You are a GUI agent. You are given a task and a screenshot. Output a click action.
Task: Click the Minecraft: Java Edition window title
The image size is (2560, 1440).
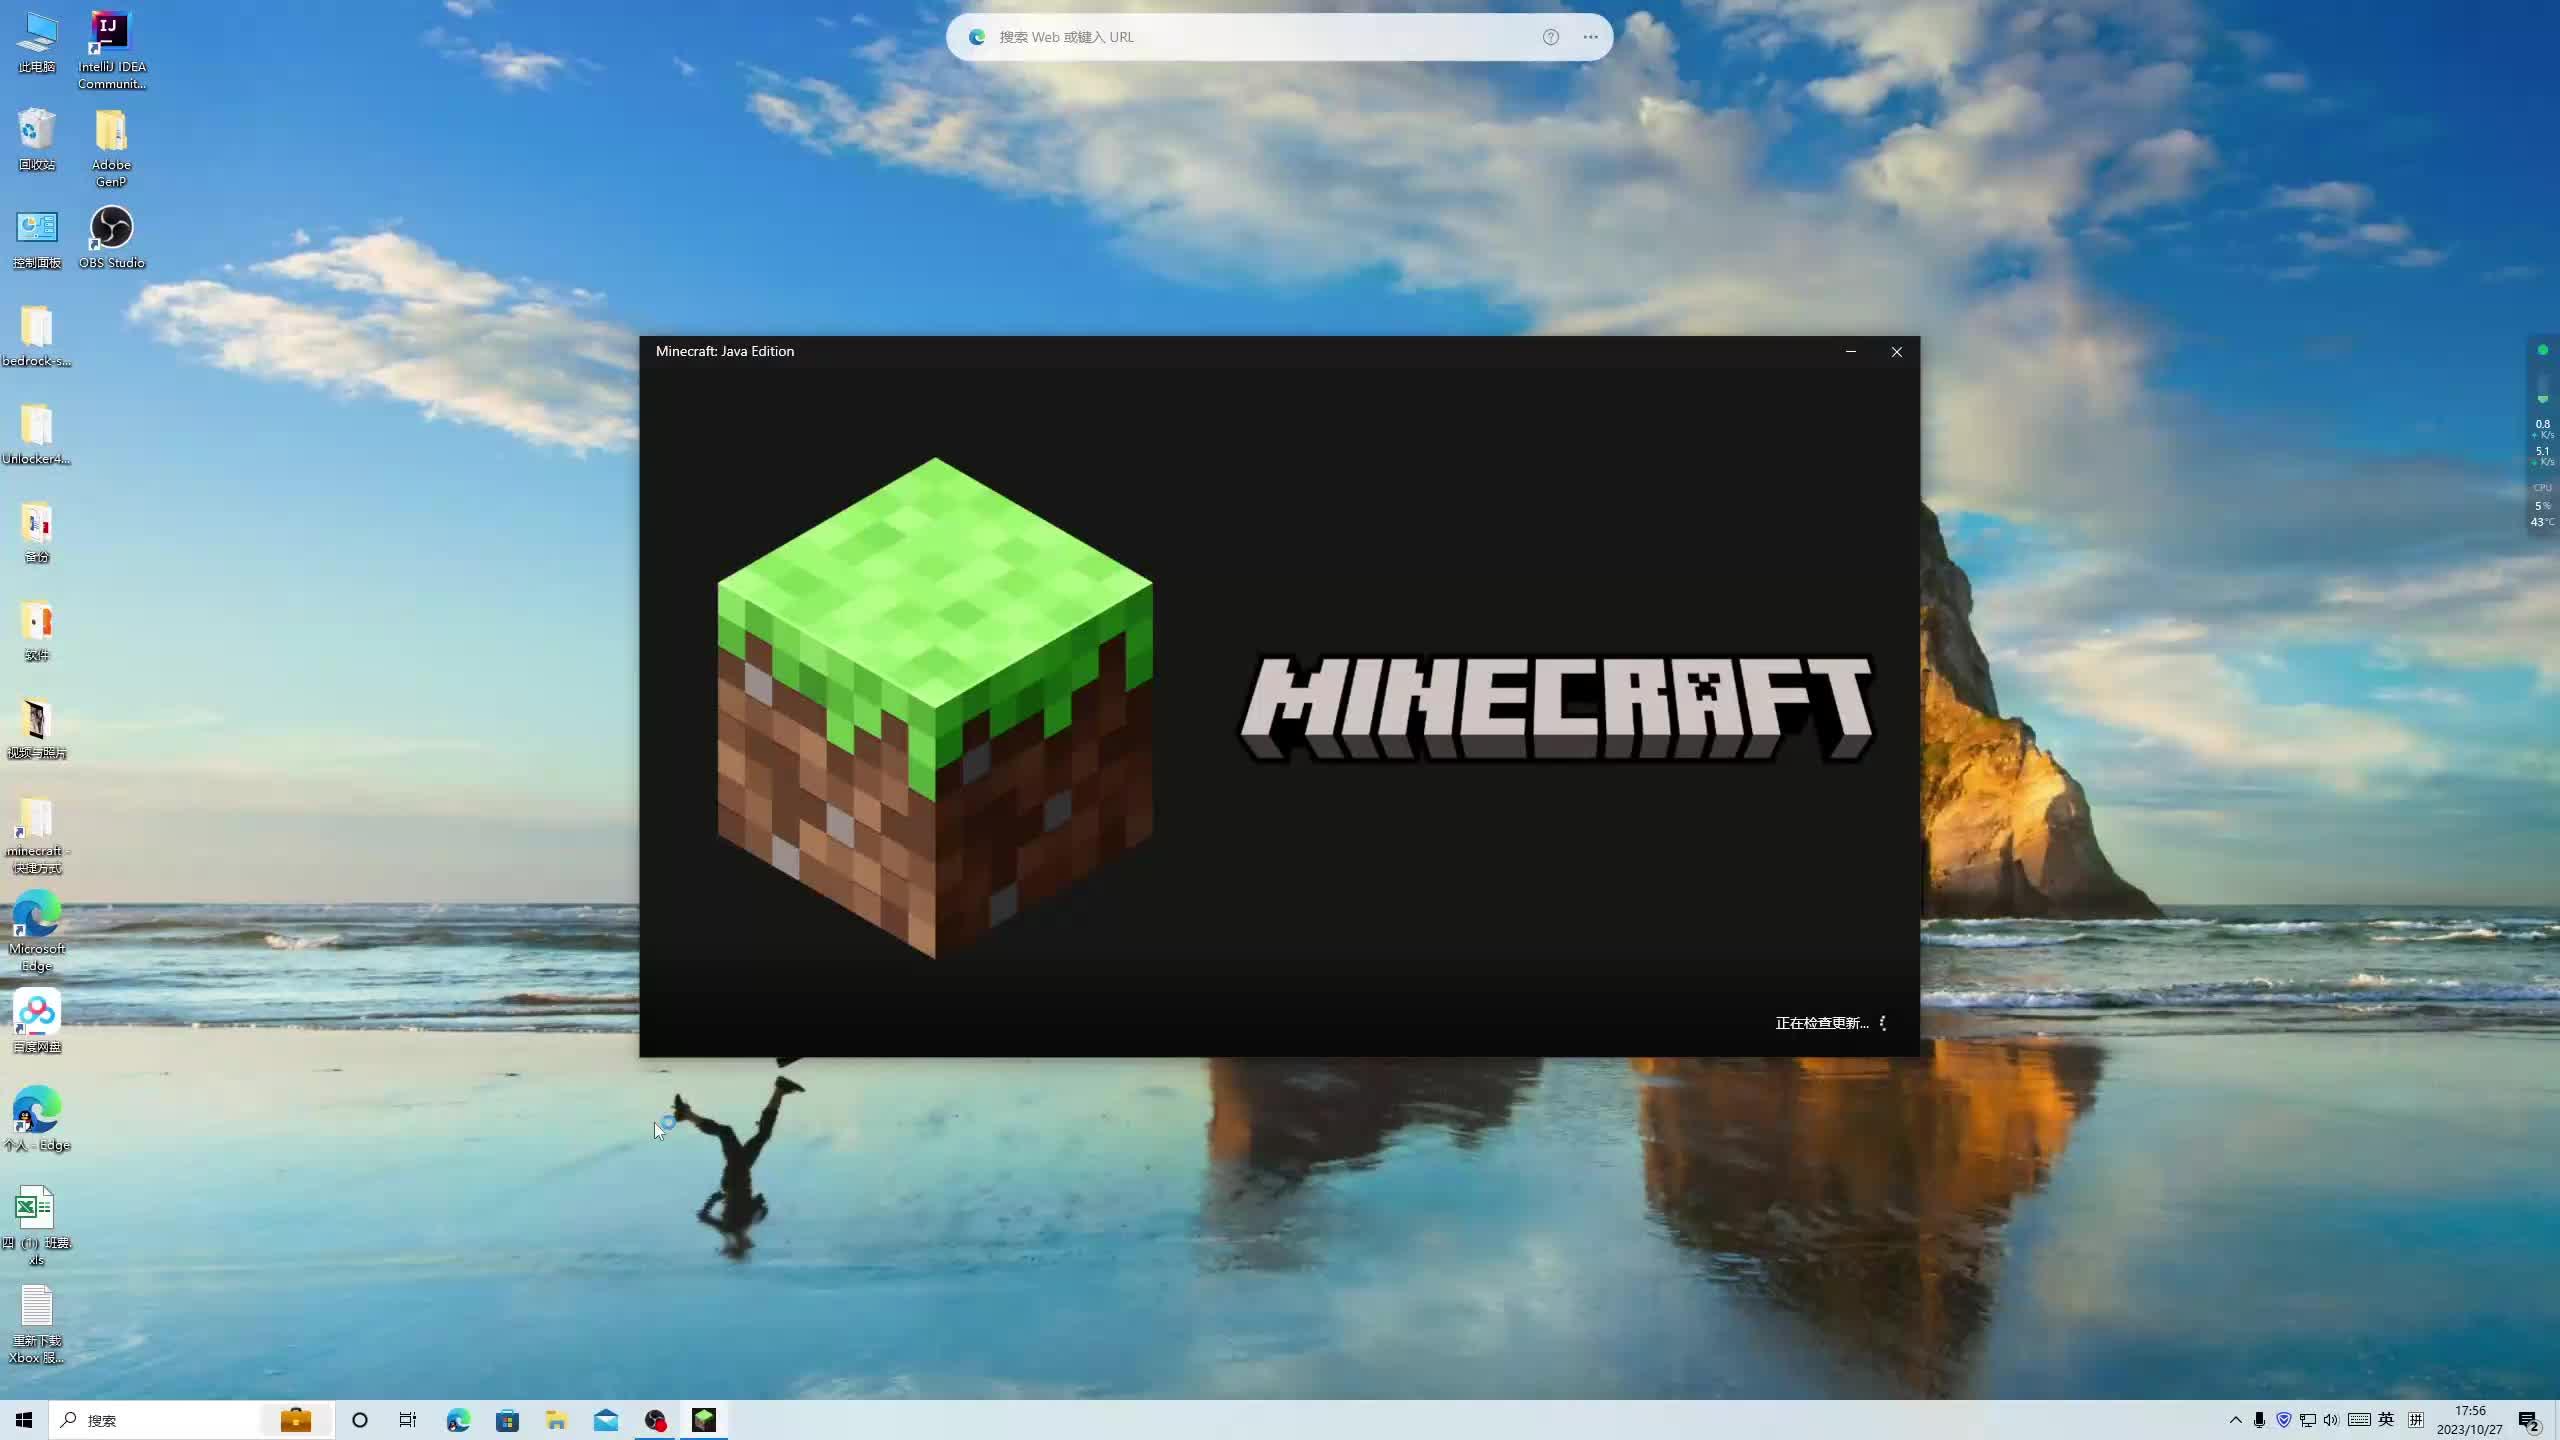[x=725, y=351]
